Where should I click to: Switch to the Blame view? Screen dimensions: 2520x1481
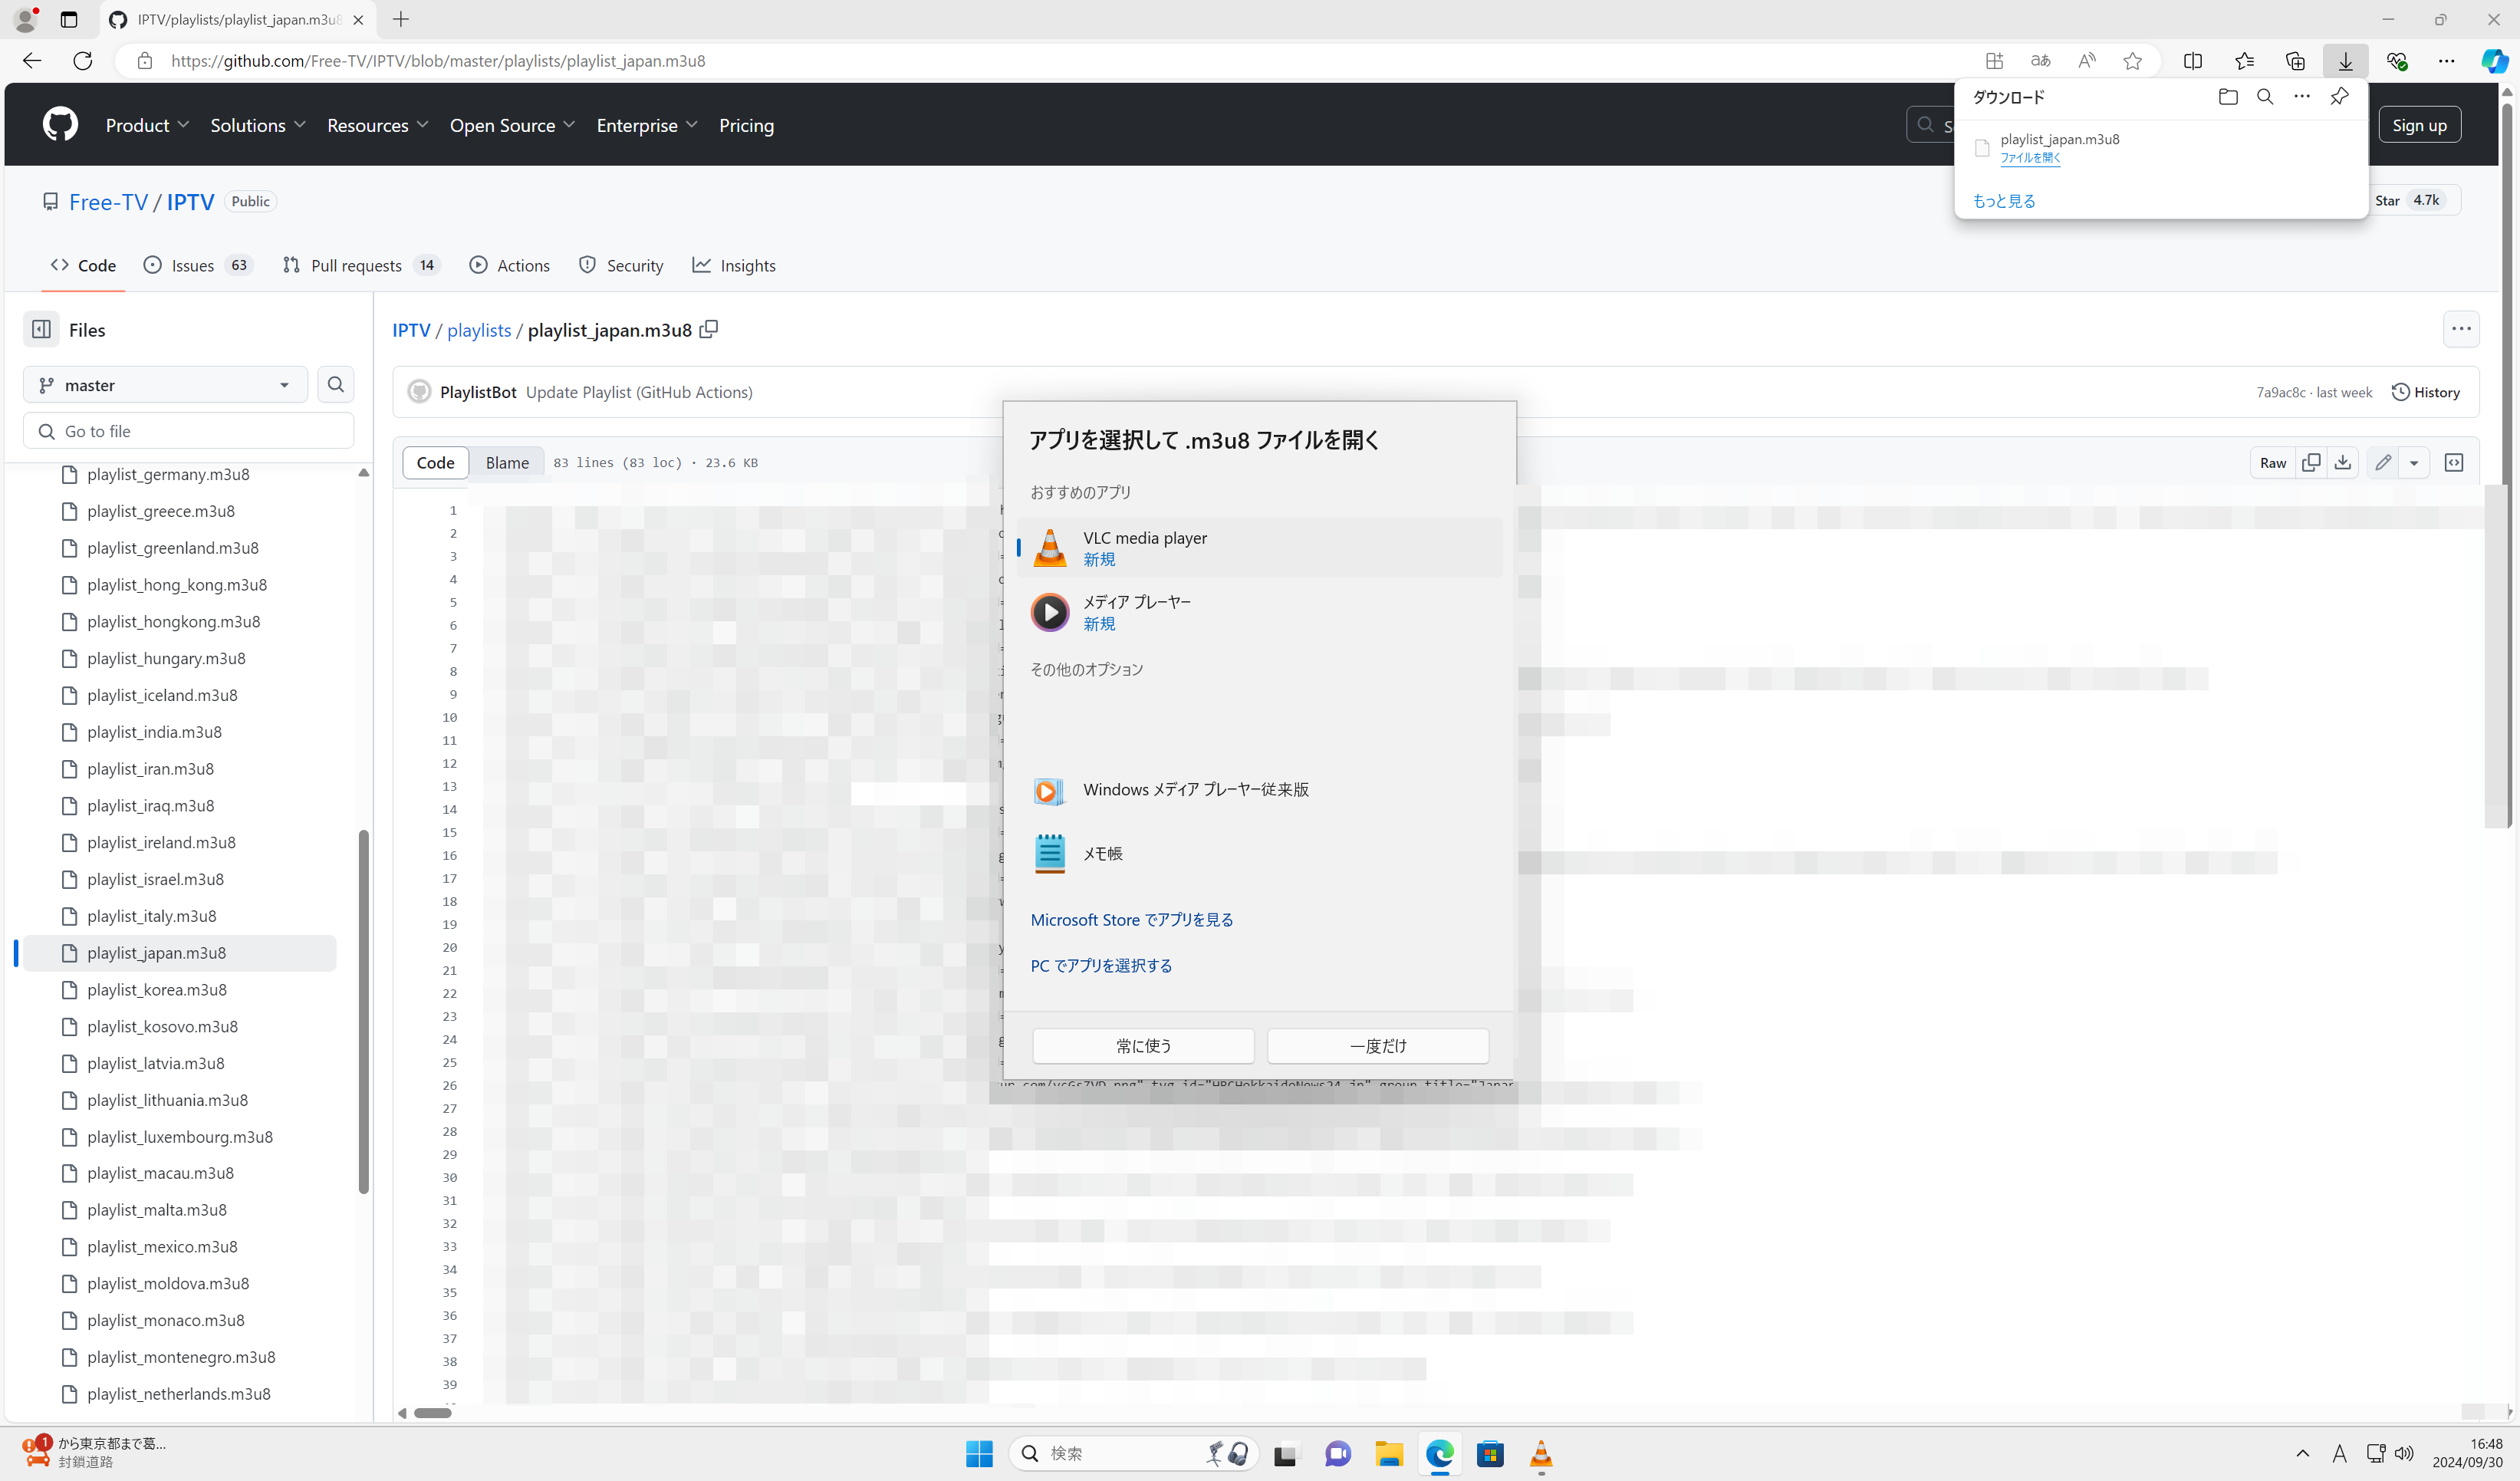pos(507,462)
